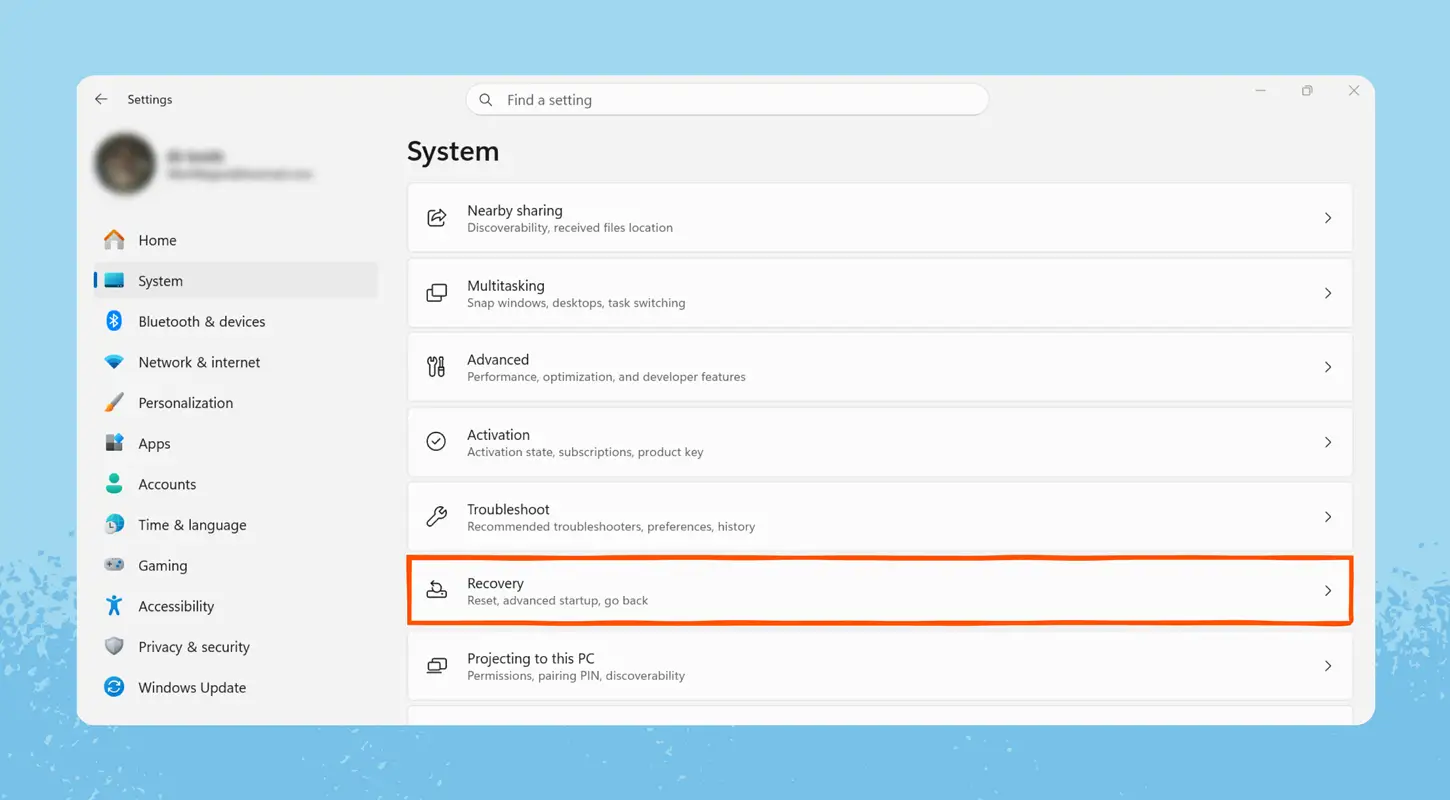1450x800 pixels.
Task: Click the Advanced tools icon
Action: coord(437,367)
